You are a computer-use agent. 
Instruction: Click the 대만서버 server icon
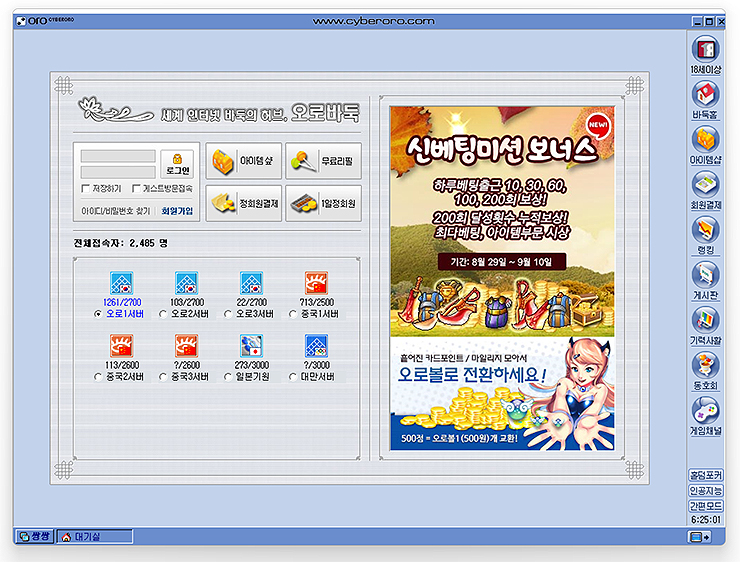click(316, 346)
